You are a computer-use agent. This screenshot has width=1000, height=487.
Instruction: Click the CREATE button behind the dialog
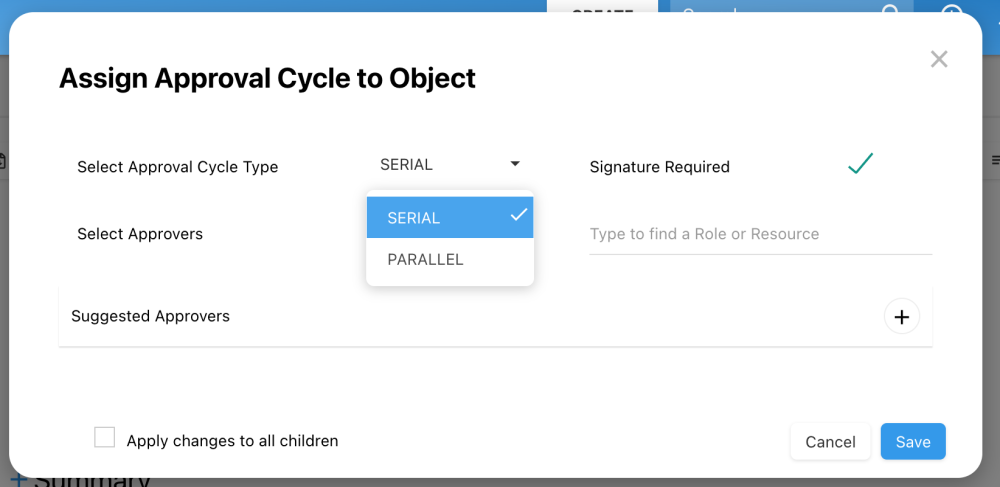pos(602,9)
